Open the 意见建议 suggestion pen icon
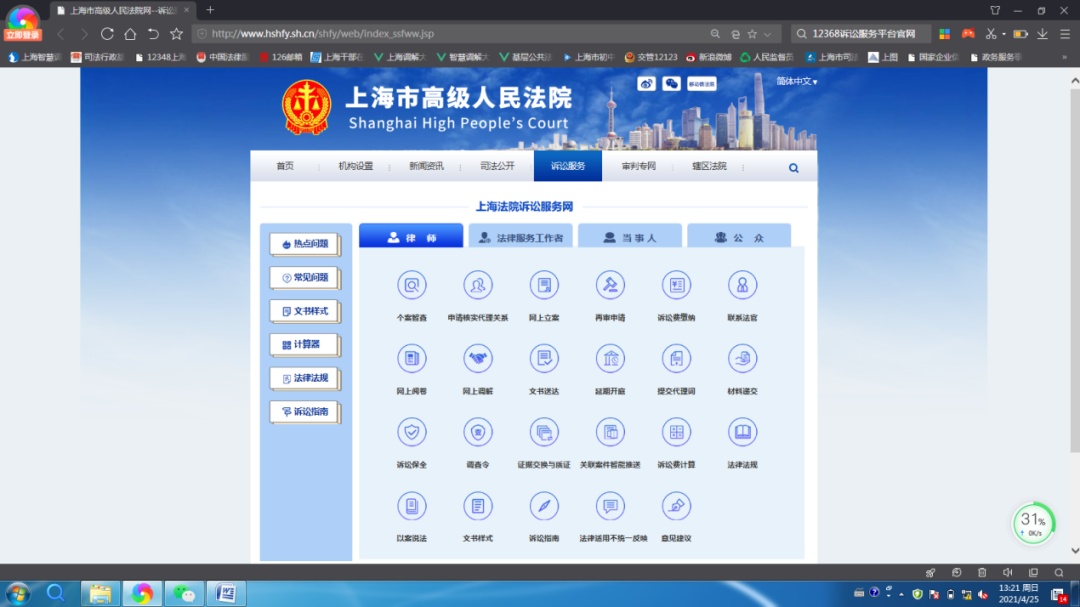 676,506
